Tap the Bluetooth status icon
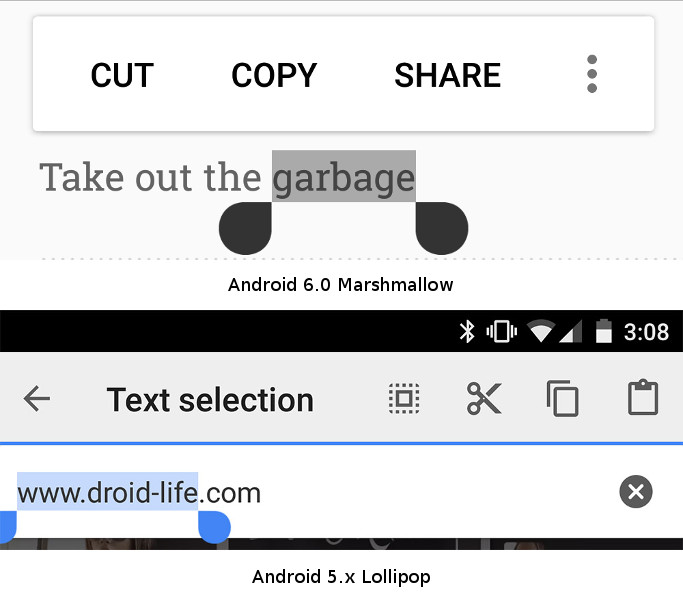Viewport: 683px width, 600px height. click(x=467, y=332)
